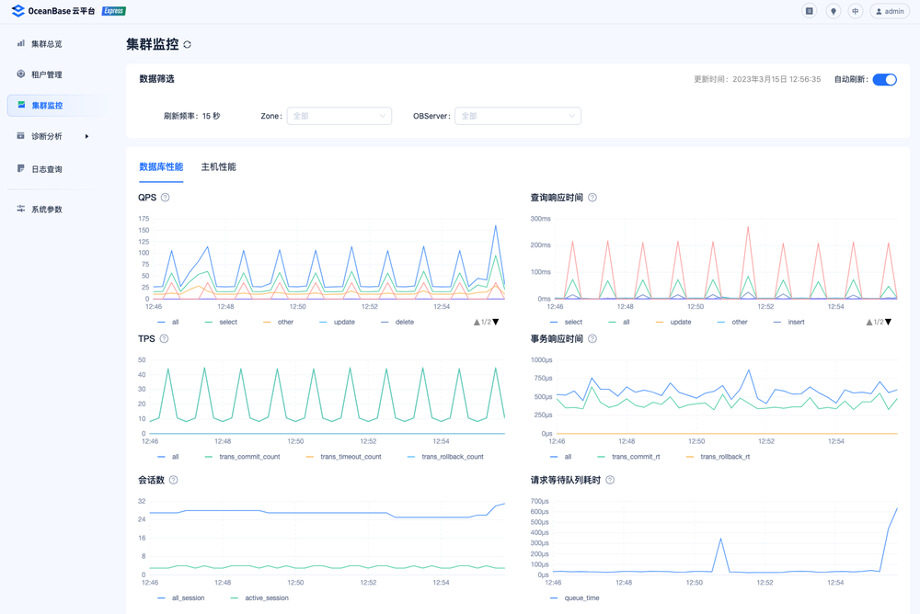This screenshot has height=614, width=920.
Task: Open the Zone dropdown
Action: (339, 116)
